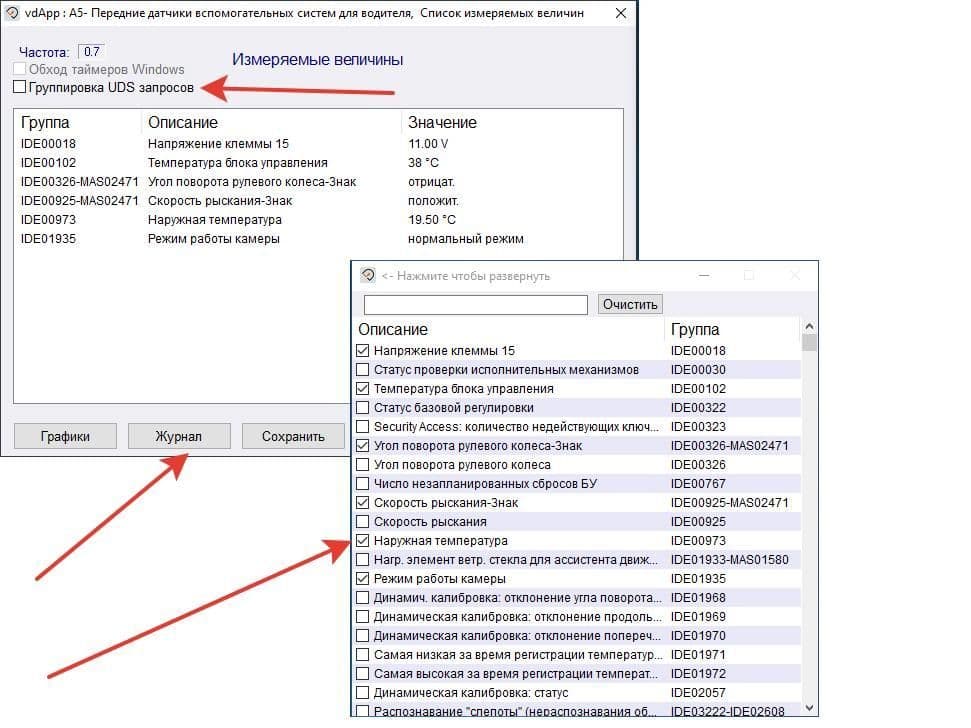Select the IDE00925-MAS02471 row in main table

318,201
